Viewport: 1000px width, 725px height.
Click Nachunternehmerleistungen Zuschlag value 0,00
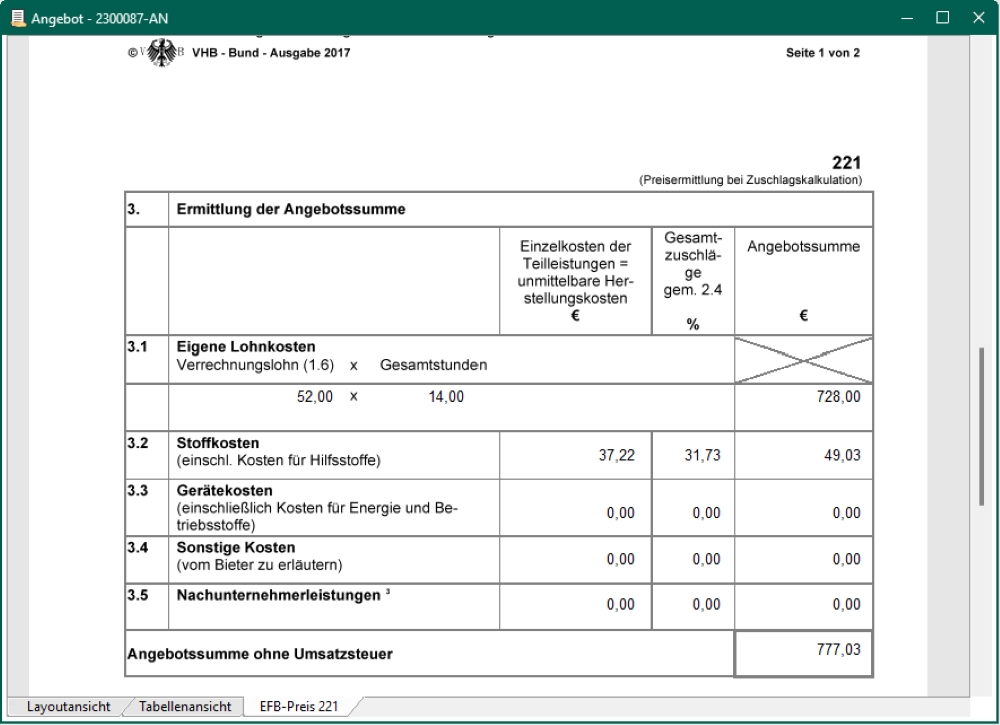(706, 604)
